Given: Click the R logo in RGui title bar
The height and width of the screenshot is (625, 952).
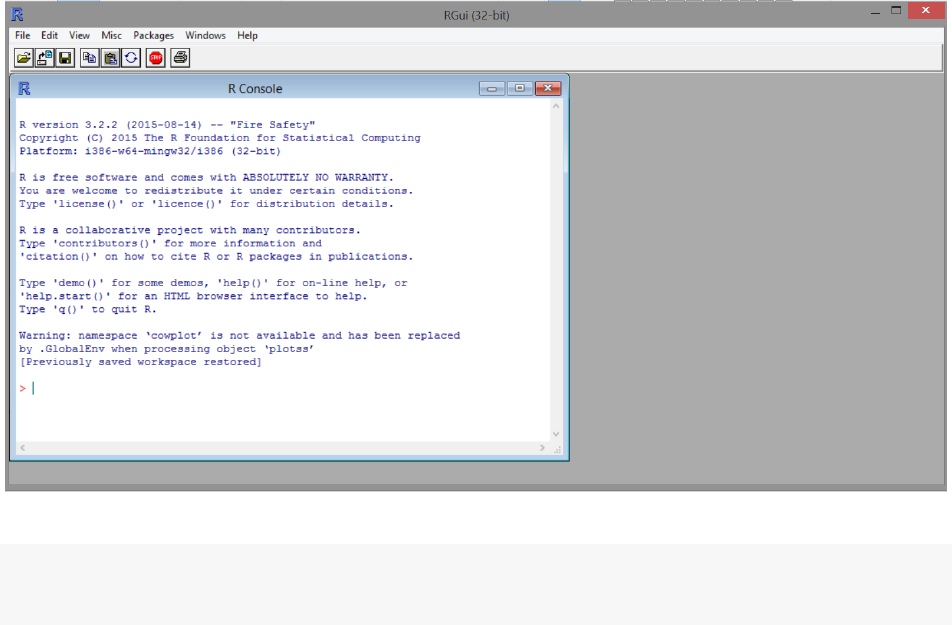Looking at the screenshot, I should pyautogui.click(x=17, y=15).
